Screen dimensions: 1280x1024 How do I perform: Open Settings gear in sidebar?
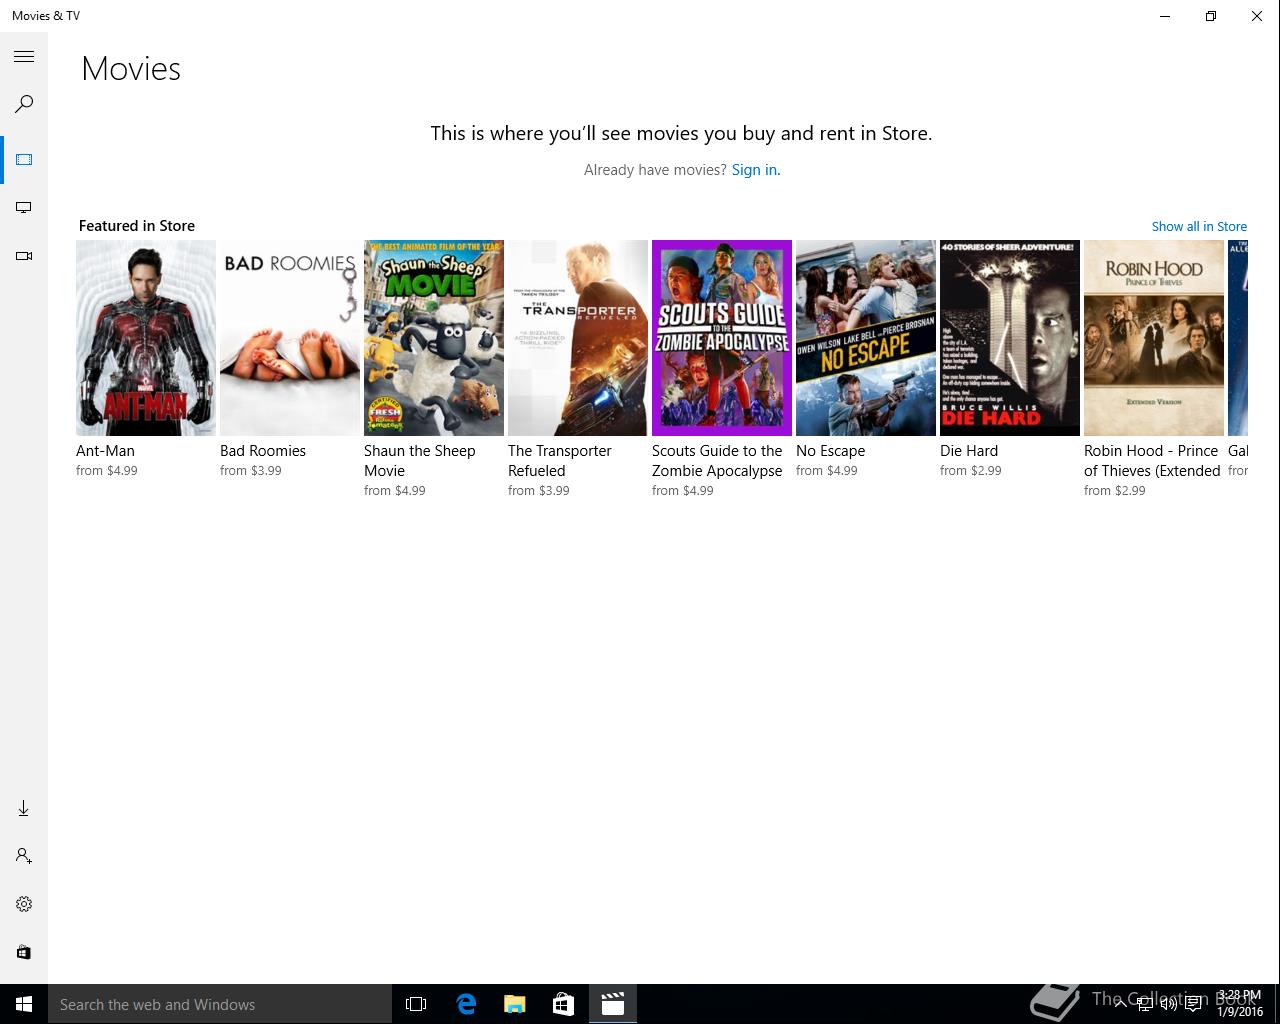[x=24, y=904]
